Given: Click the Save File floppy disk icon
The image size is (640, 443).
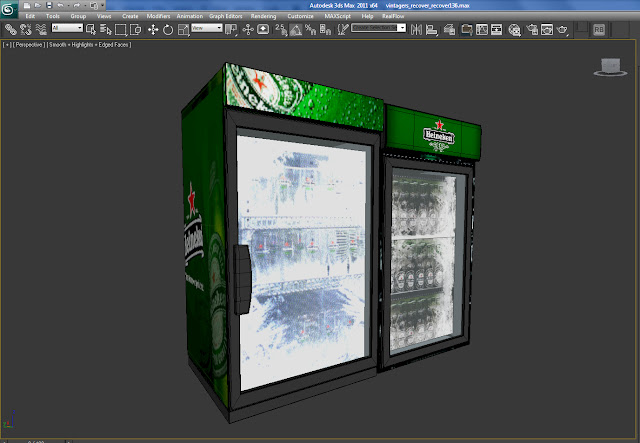Looking at the screenshot, I should point(49,6).
